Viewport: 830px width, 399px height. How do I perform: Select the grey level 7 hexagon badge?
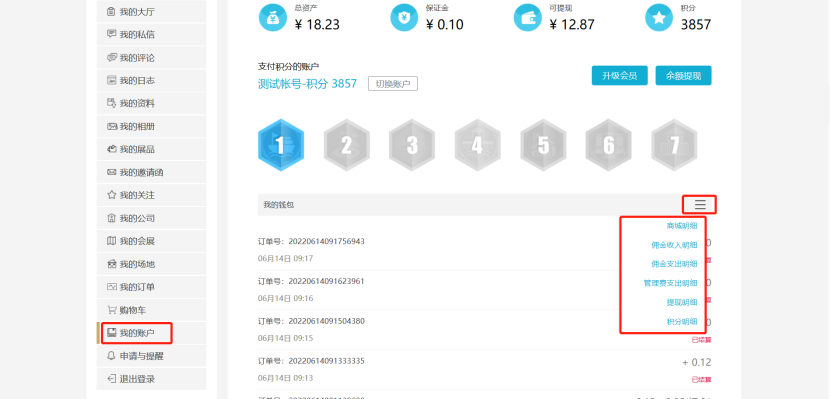pyautogui.click(x=674, y=145)
